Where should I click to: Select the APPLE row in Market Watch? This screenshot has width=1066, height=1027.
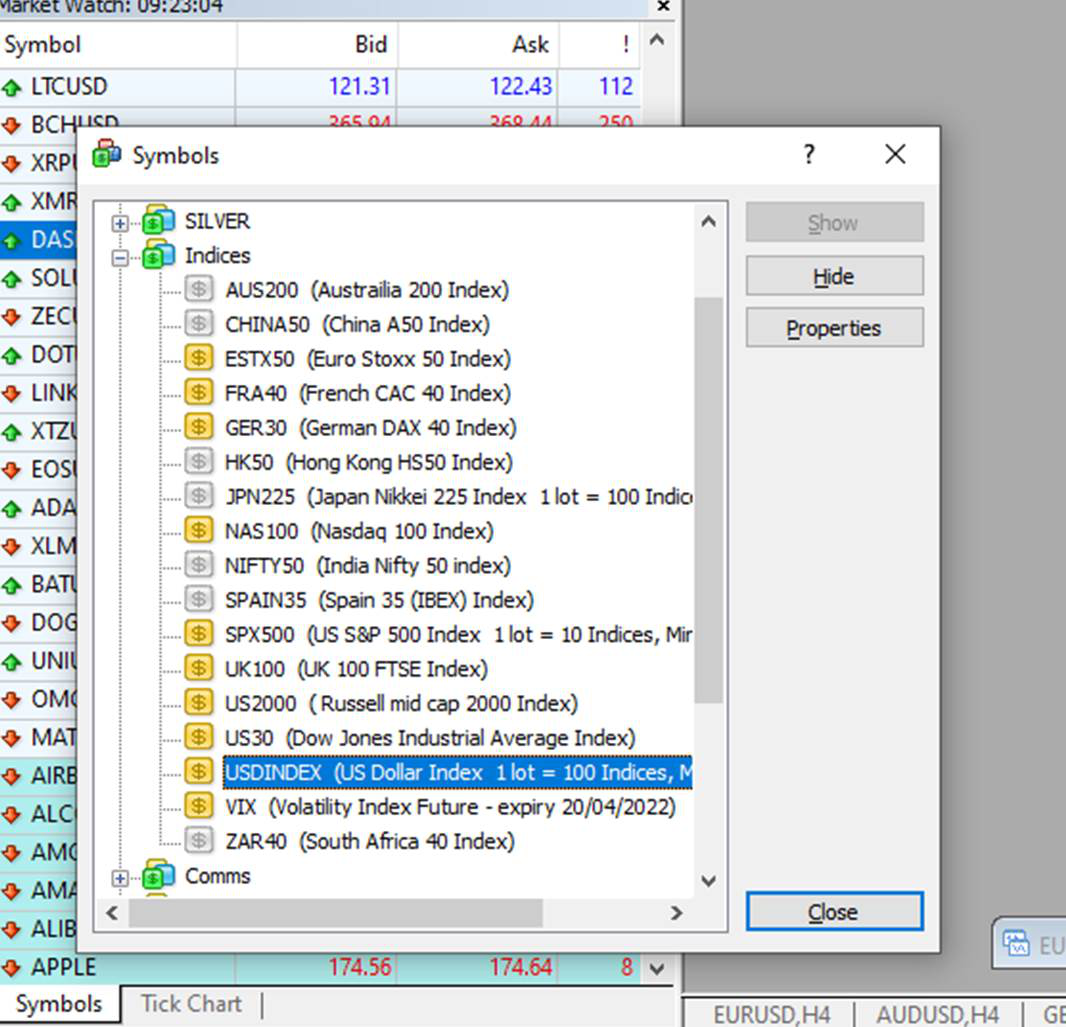320,967
